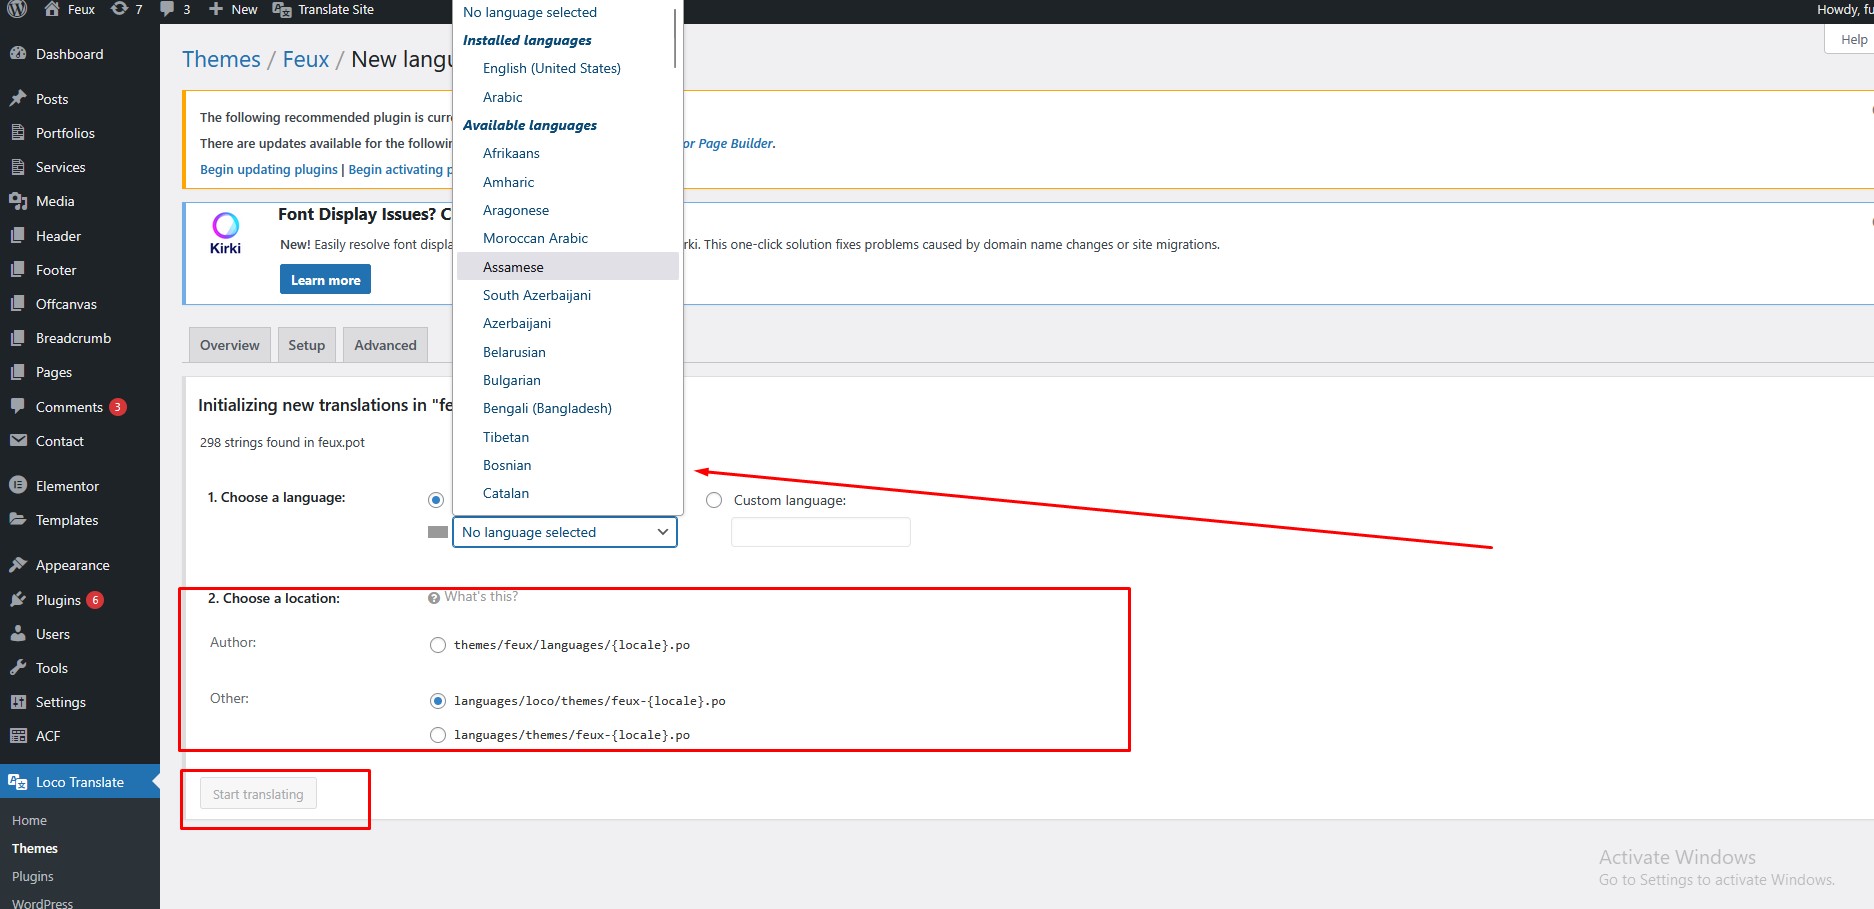The width and height of the screenshot is (1874, 909).
Task: Choose Author location themes/feux/languages option
Action: (x=438, y=645)
